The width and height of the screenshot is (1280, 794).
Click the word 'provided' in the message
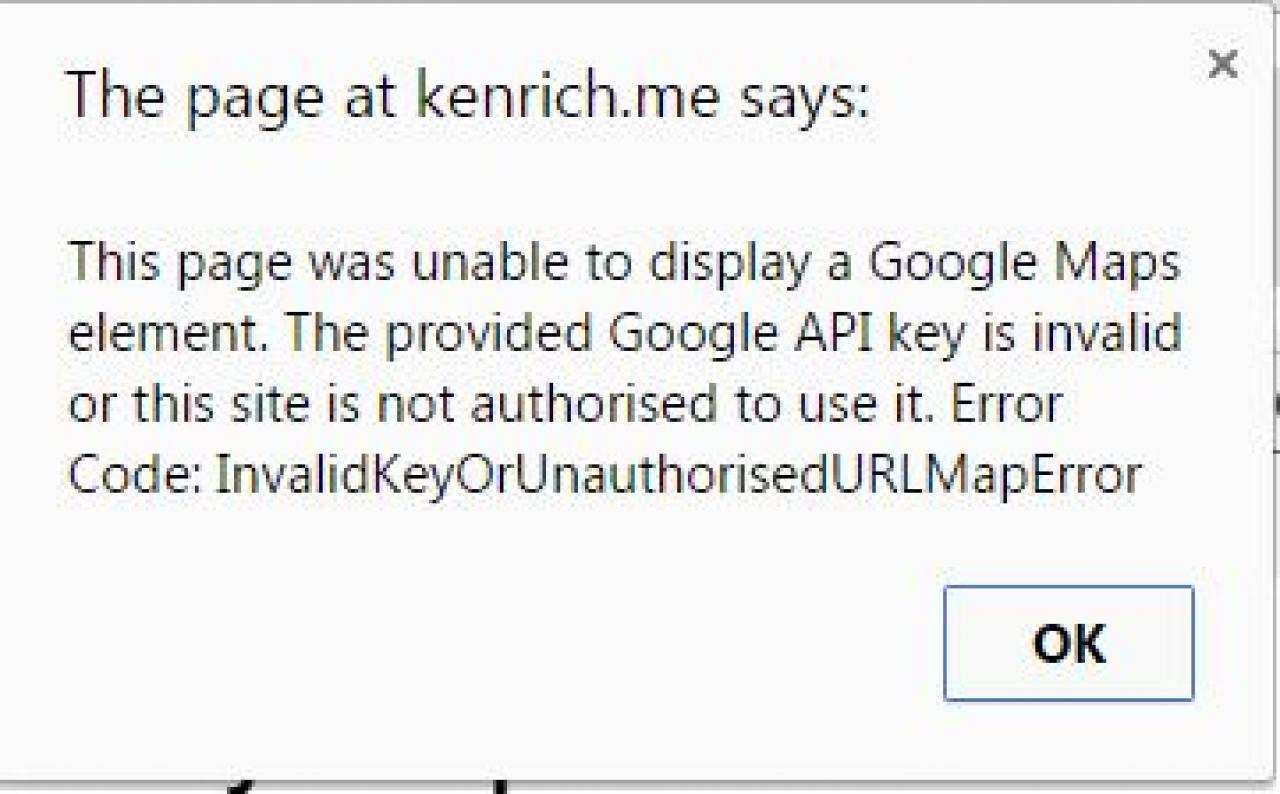tap(492, 335)
